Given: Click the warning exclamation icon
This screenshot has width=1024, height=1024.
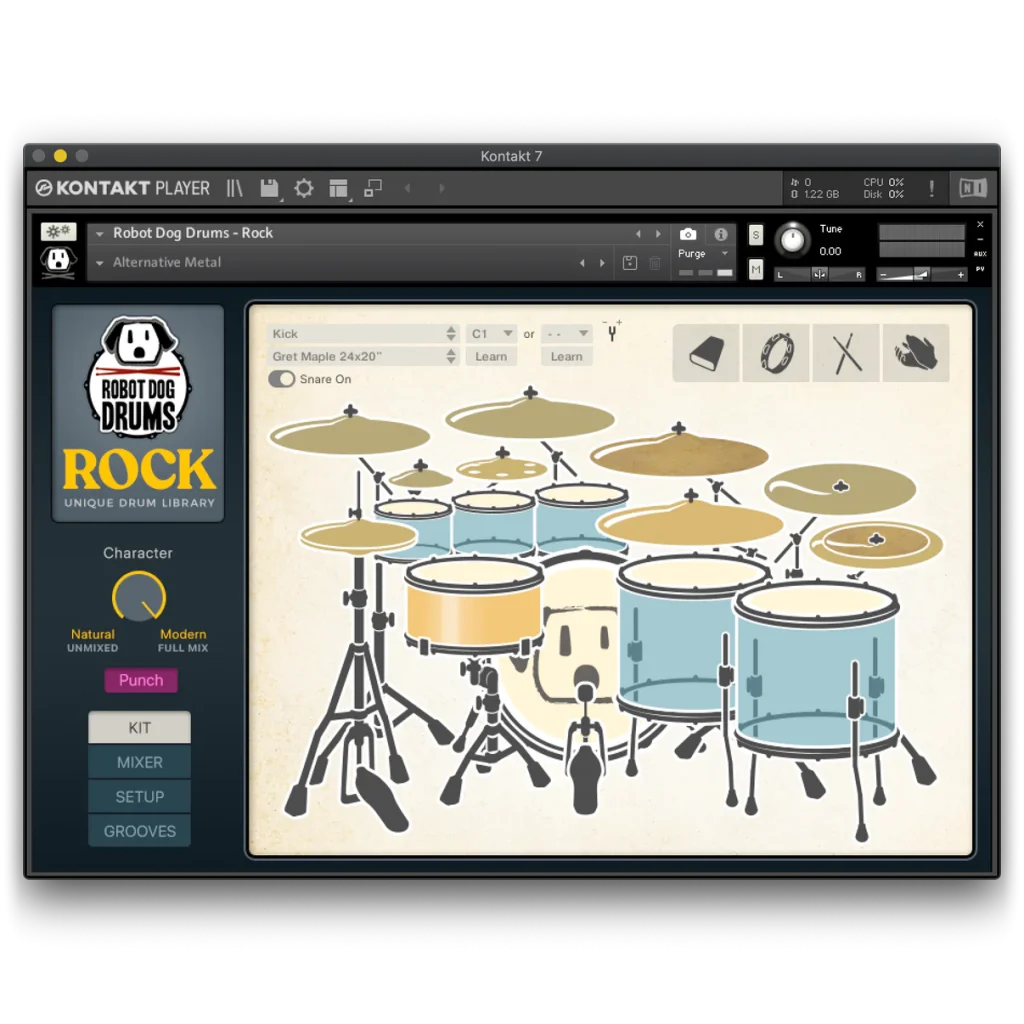Looking at the screenshot, I should click(931, 189).
